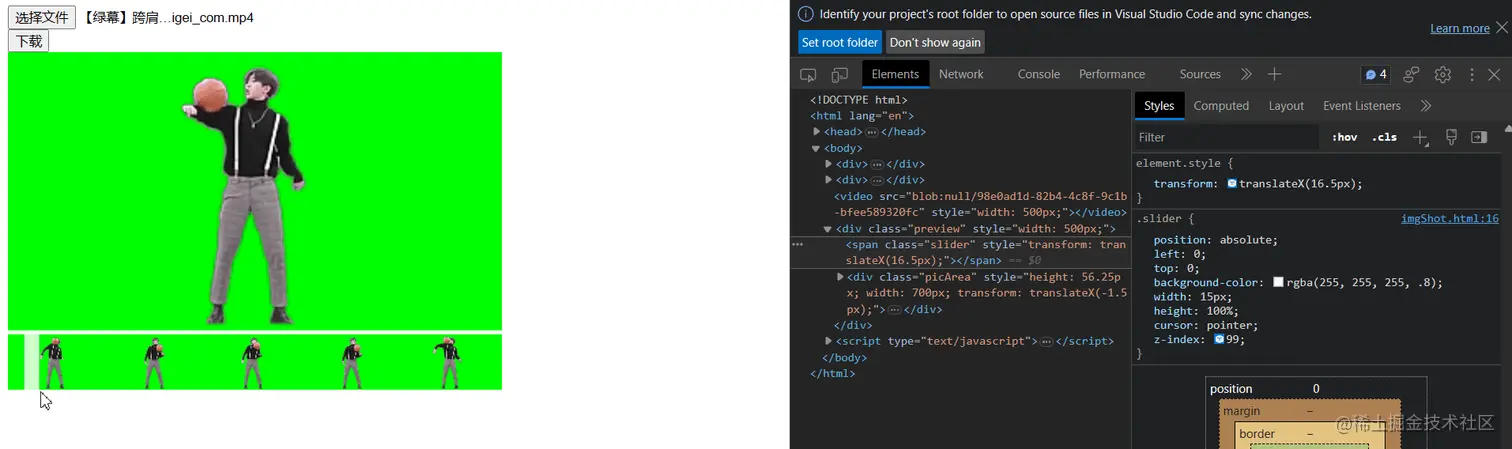Expand the script element node
This screenshot has width=1512, height=449.
(x=829, y=341)
